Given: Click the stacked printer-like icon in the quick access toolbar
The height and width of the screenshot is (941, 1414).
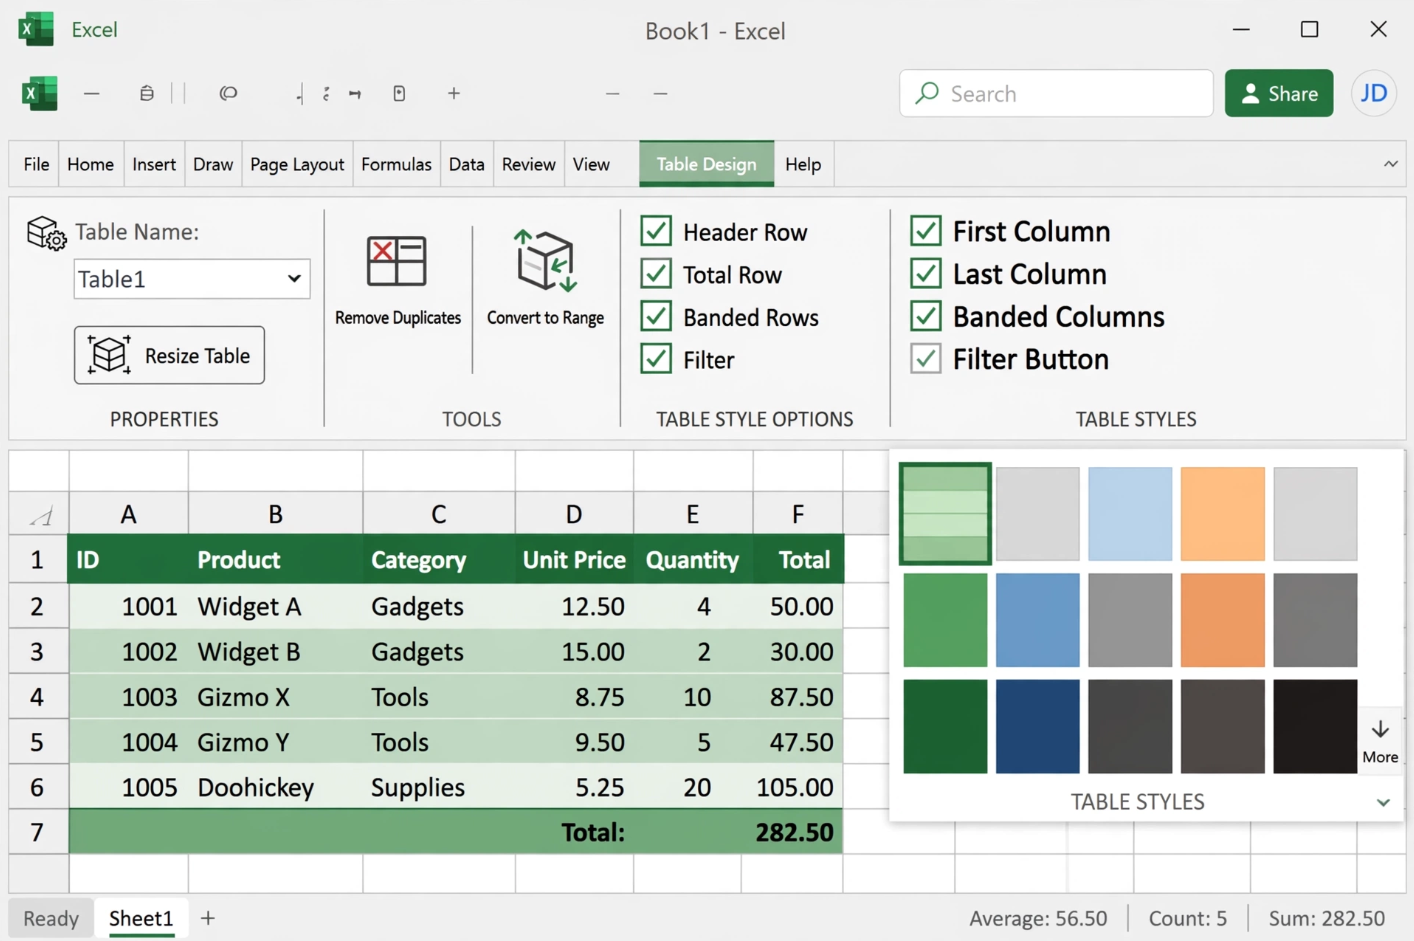Looking at the screenshot, I should coord(147,93).
